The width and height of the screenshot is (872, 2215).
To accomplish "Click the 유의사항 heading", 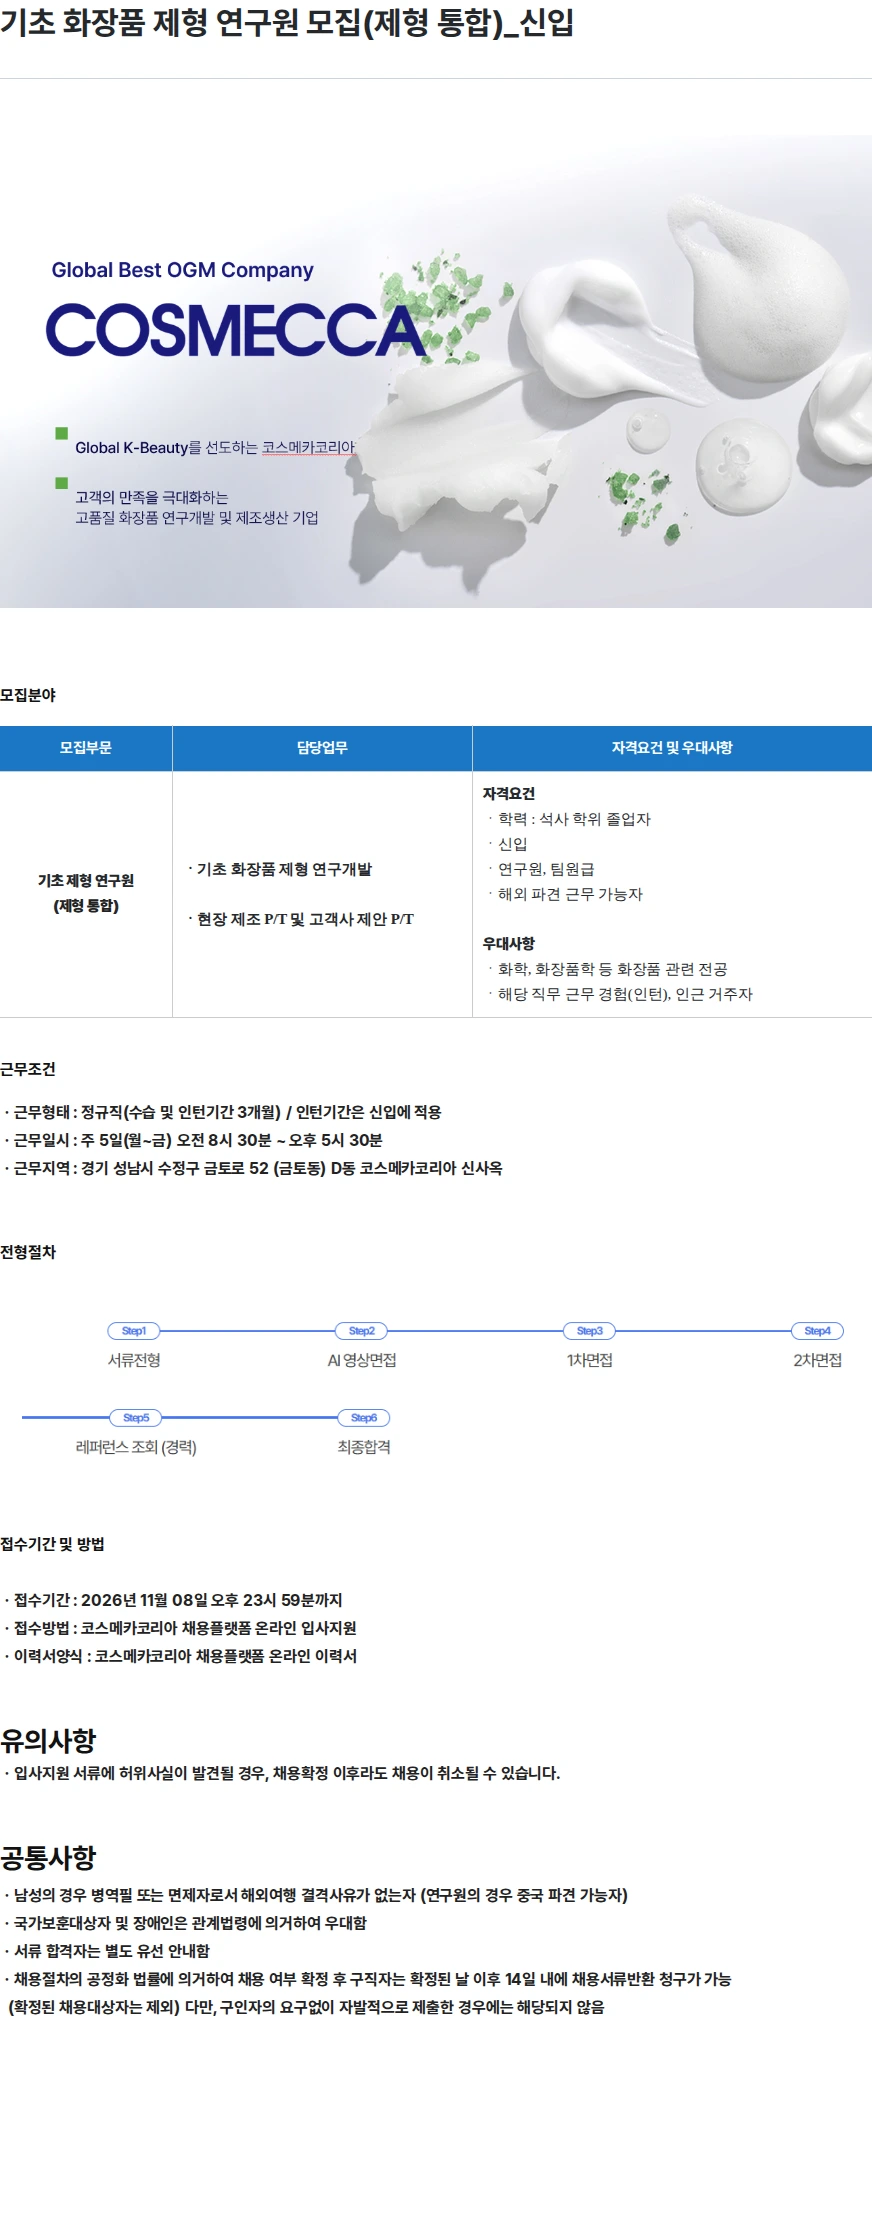I will pyautogui.click(x=48, y=1741).
